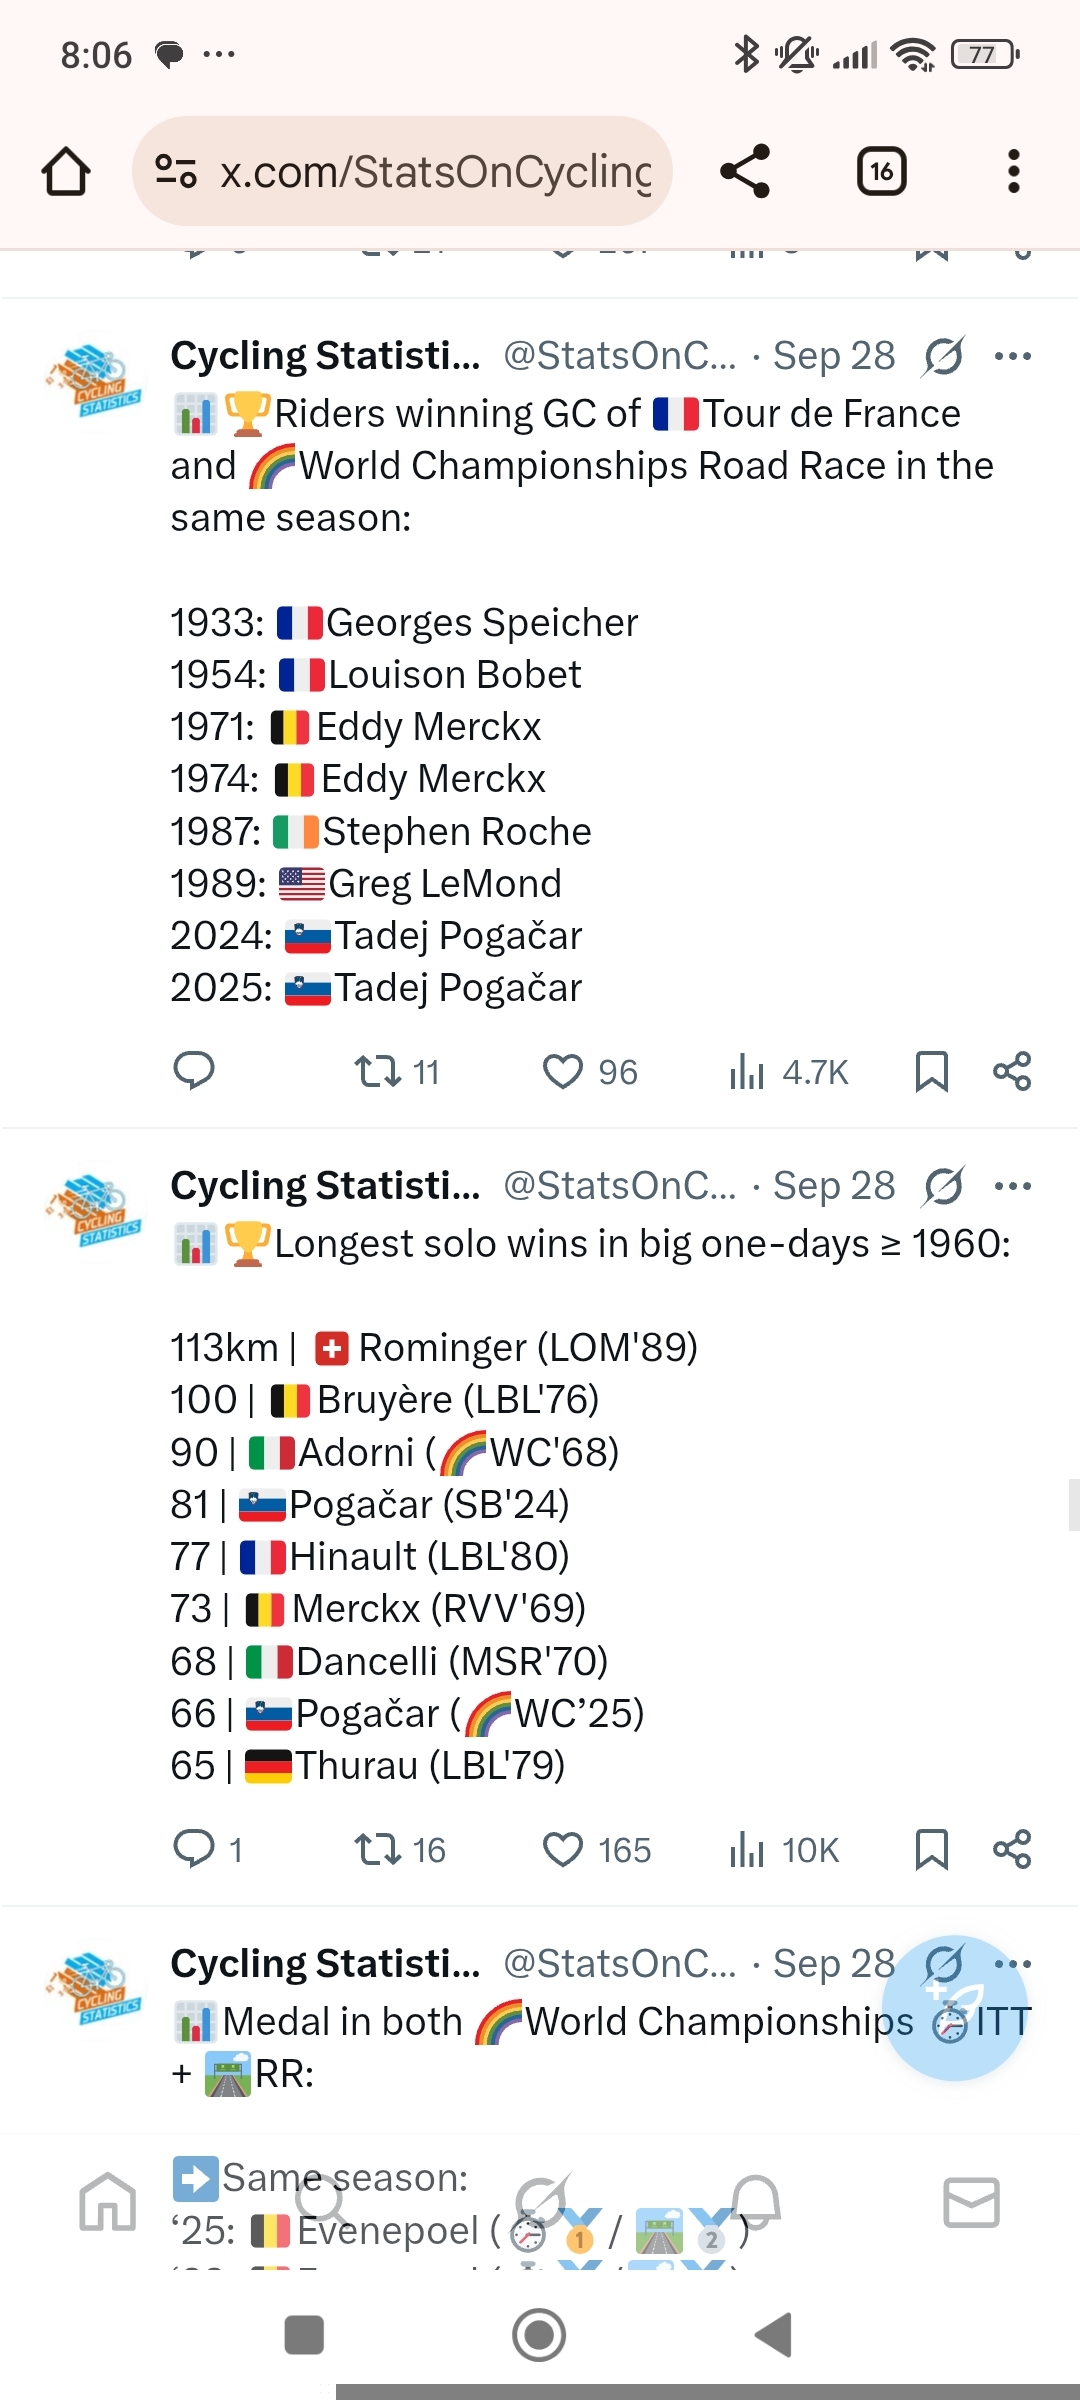Expand more options on the longest solo wins tweet
The image size is (1080, 2400).
(x=1013, y=1186)
